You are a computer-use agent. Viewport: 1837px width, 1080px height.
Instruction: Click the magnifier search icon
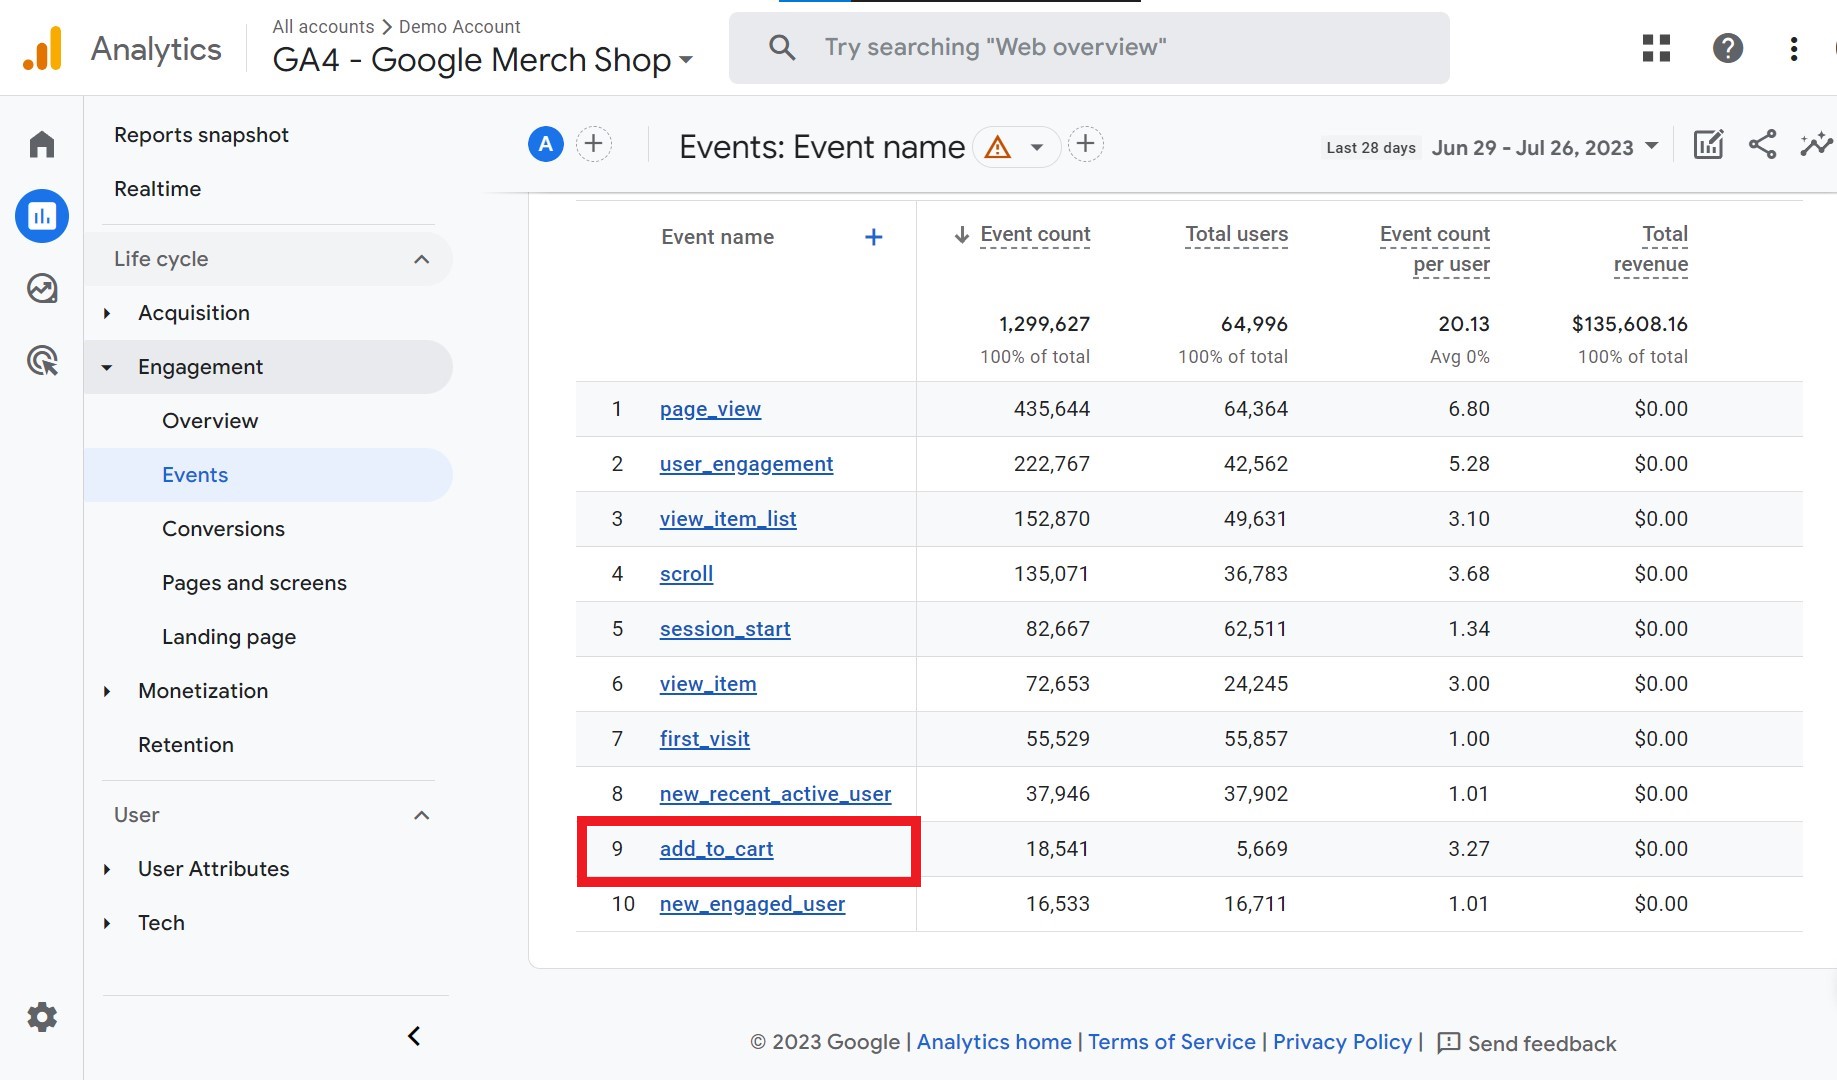pos(782,47)
